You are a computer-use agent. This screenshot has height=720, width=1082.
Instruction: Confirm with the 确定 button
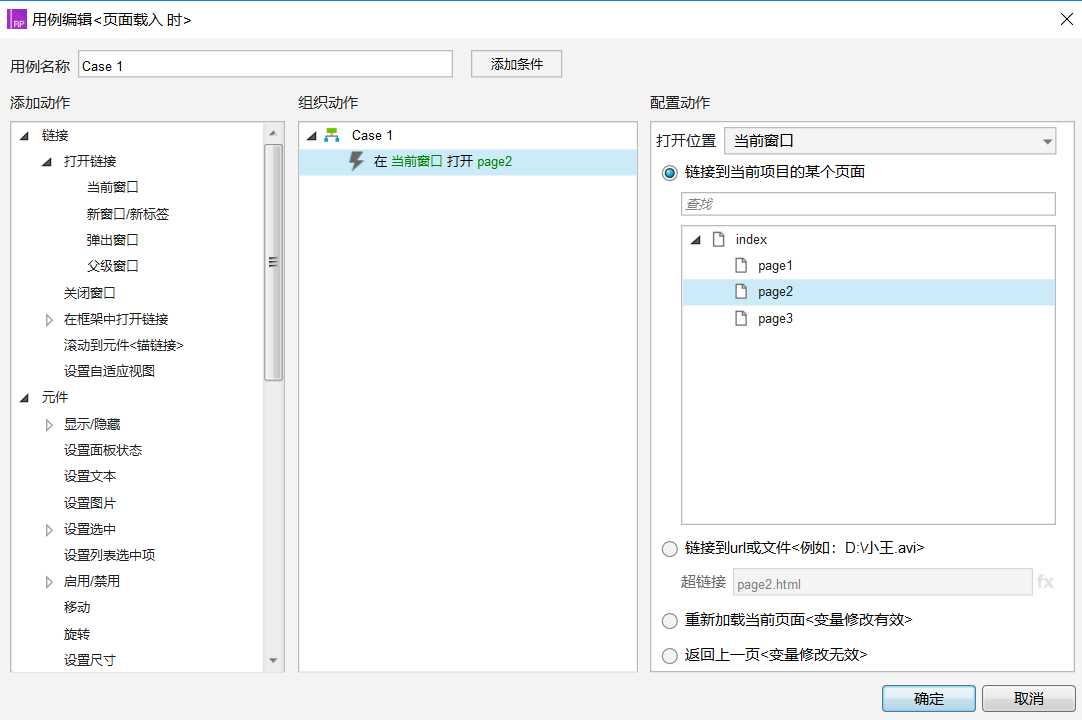point(928,699)
